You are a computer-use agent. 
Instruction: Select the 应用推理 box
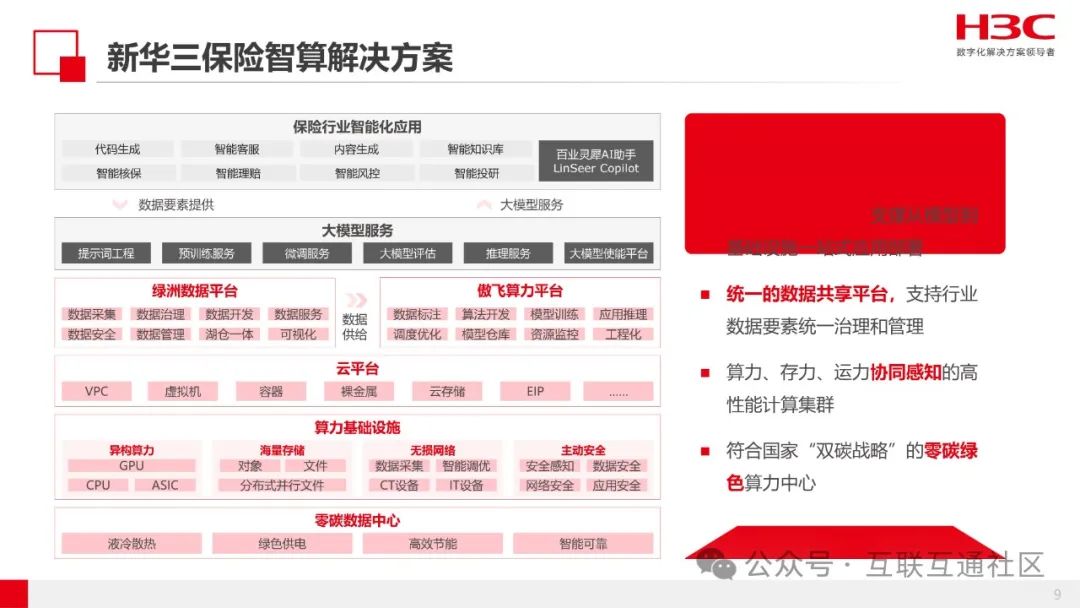623,314
